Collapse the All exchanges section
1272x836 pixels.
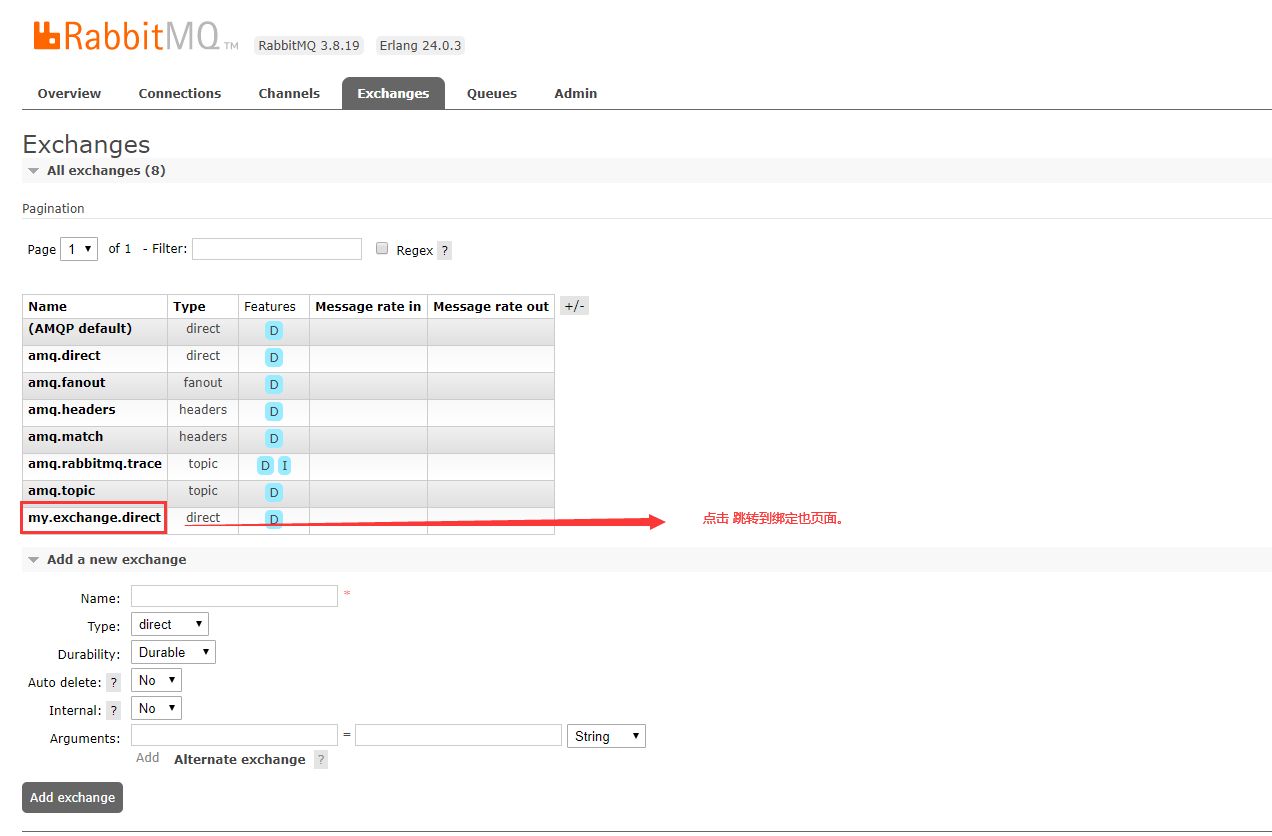click(x=106, y=171)
